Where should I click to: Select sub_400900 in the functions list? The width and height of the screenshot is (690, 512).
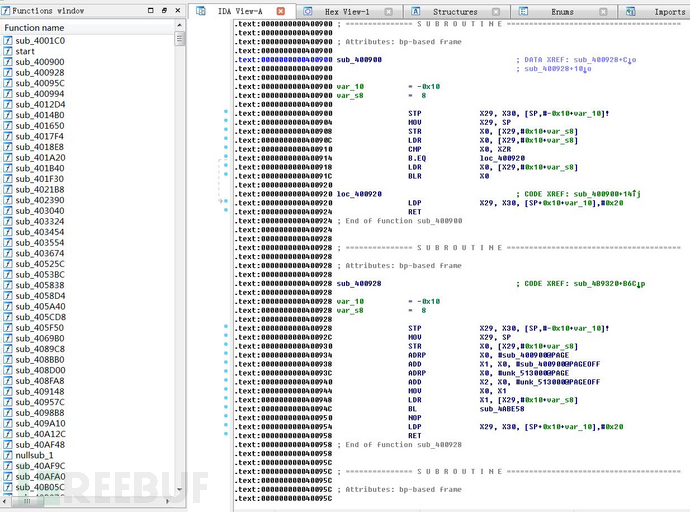40,62
